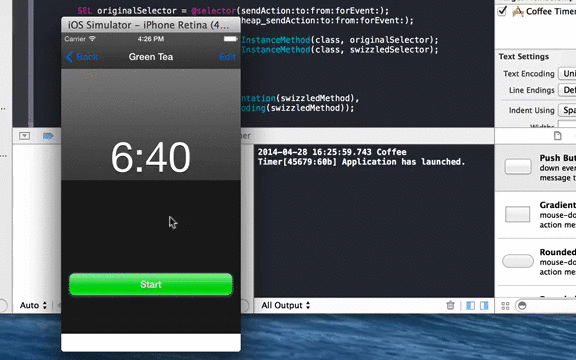Click the Coffee Timer app target icon

(x=518, y=11)
